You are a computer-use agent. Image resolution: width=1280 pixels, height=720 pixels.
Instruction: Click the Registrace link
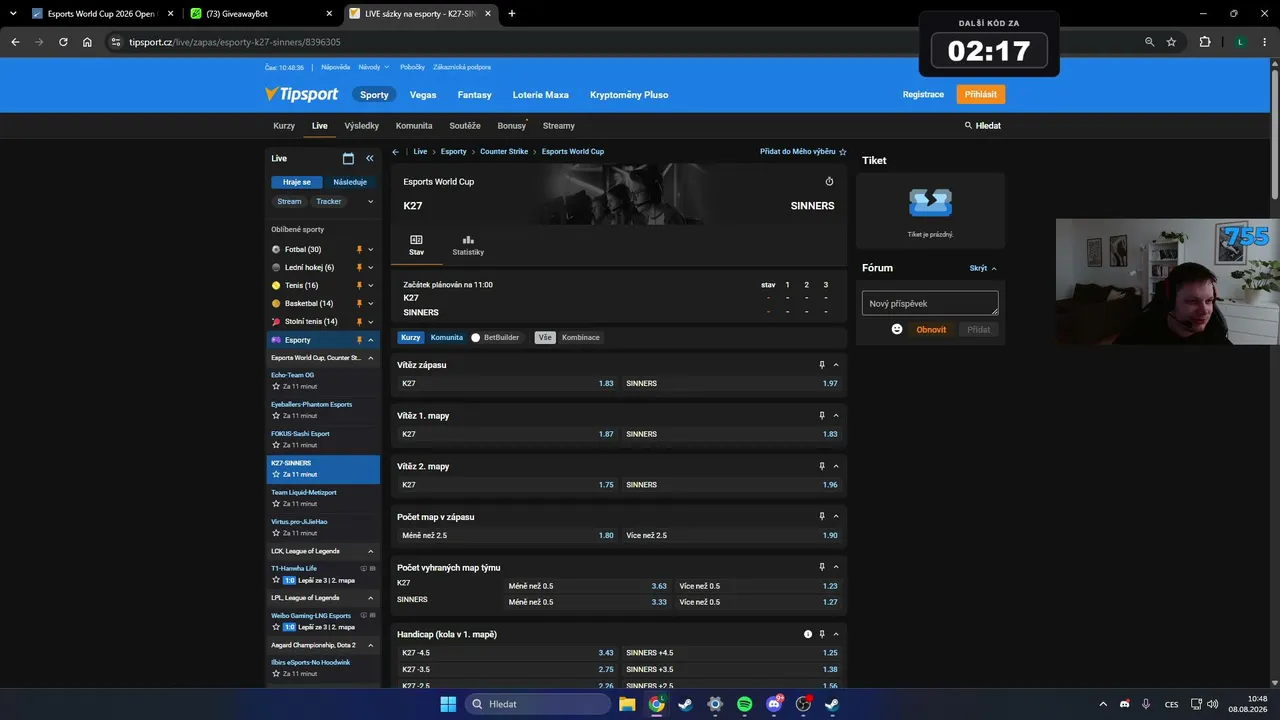coord(923,94)
